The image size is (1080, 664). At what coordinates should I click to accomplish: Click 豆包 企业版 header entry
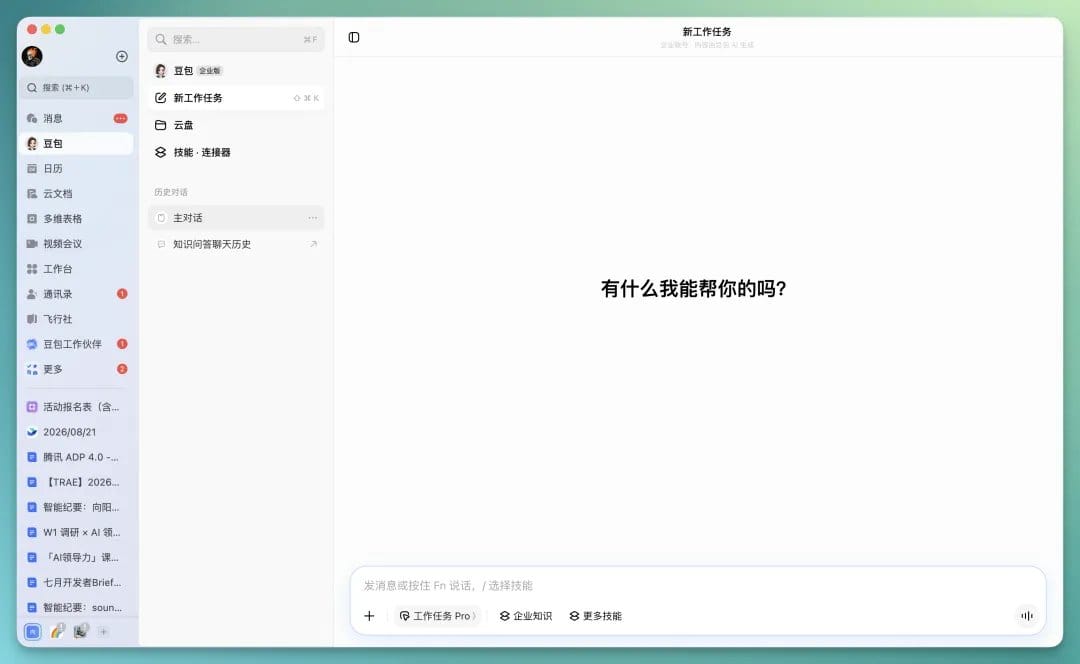click(236, 71)
